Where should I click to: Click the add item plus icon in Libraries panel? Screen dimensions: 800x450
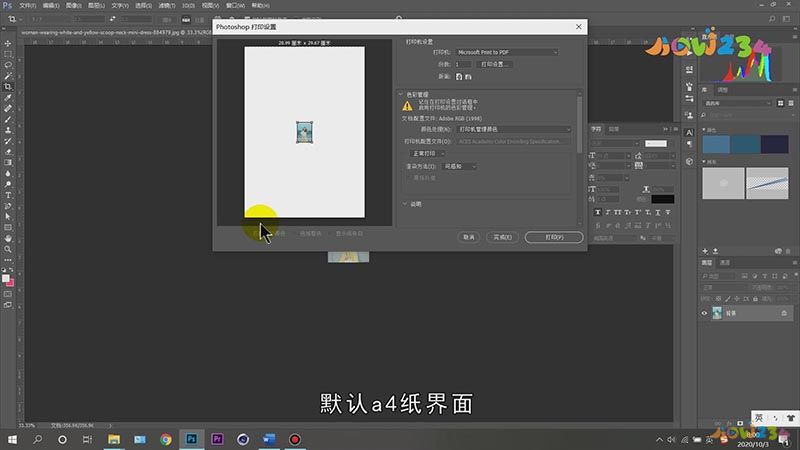(x=705, y=251)
